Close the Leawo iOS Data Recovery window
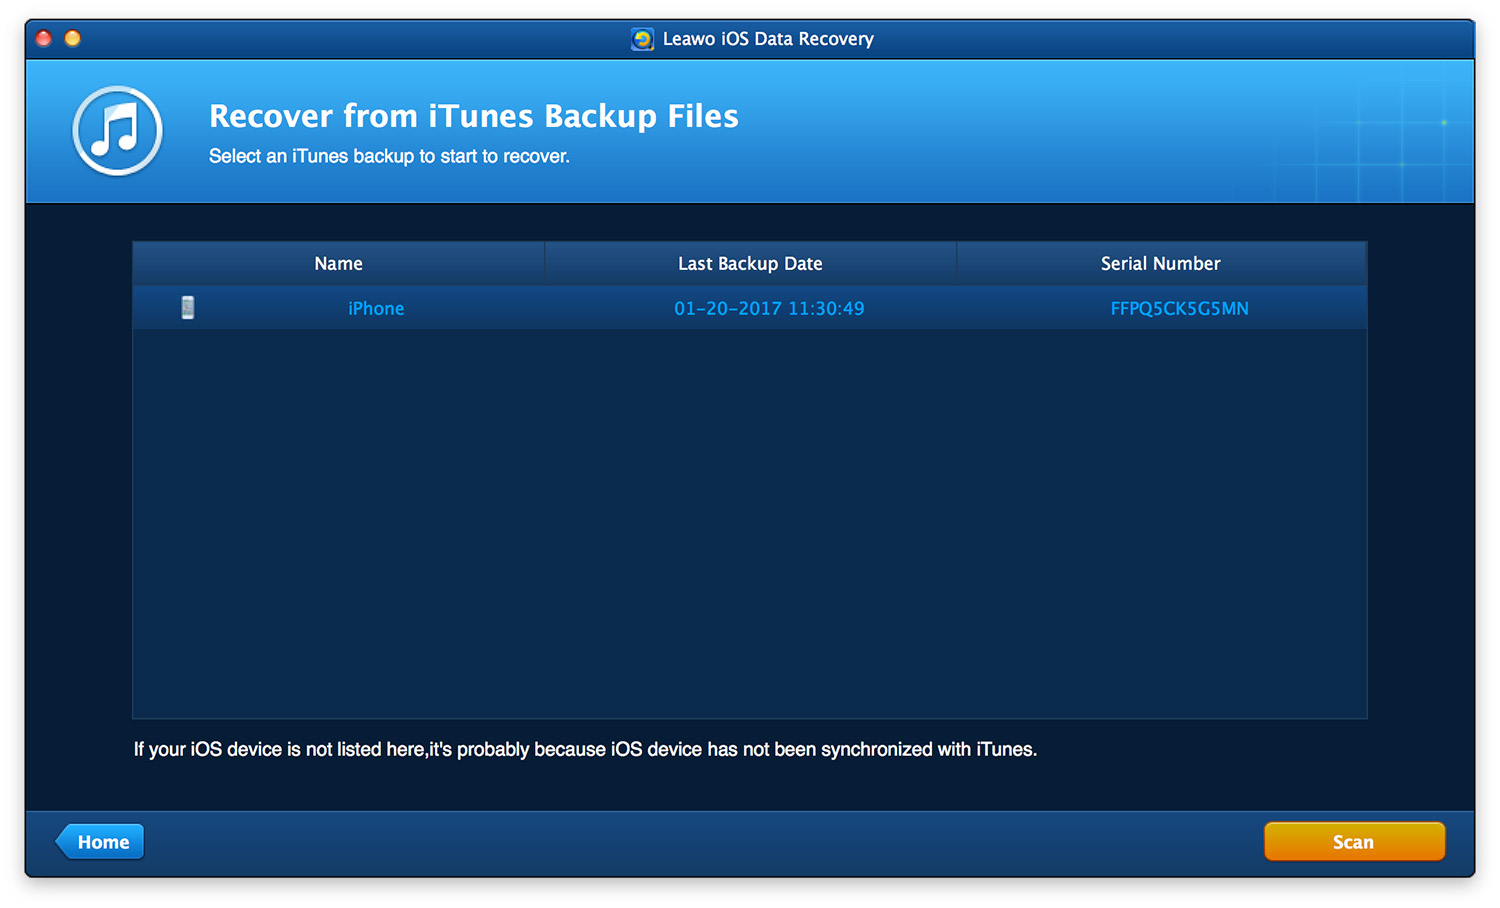The height and width of the screenshot is (908, 1500). click(44, 39)
